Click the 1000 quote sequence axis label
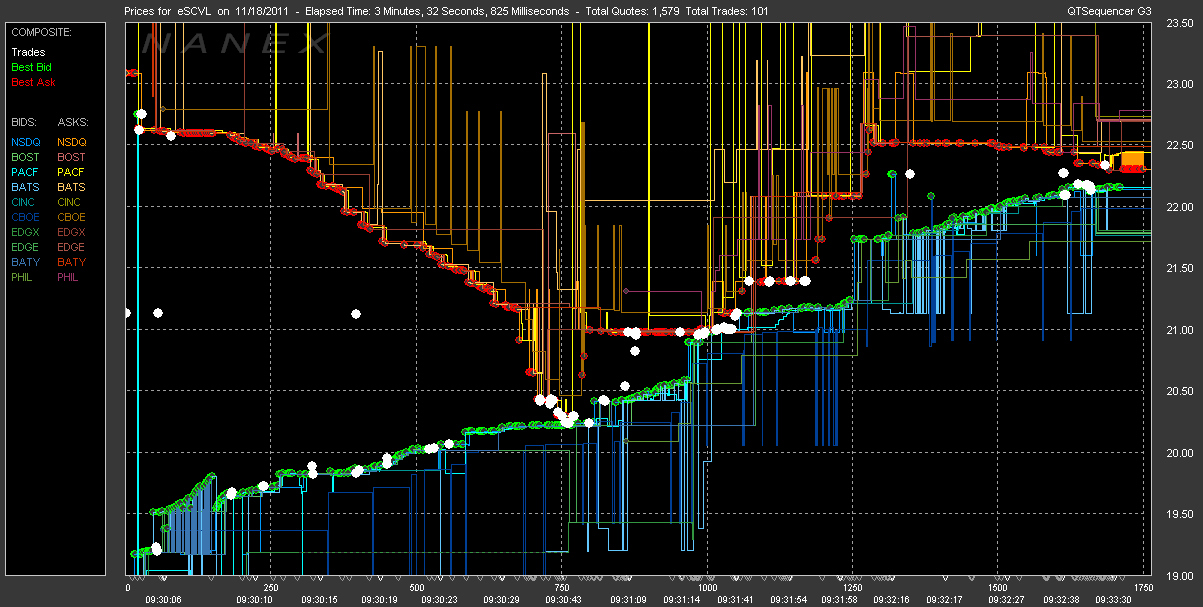The height and width of the screenshot is (607, 1203). (708, 587)
